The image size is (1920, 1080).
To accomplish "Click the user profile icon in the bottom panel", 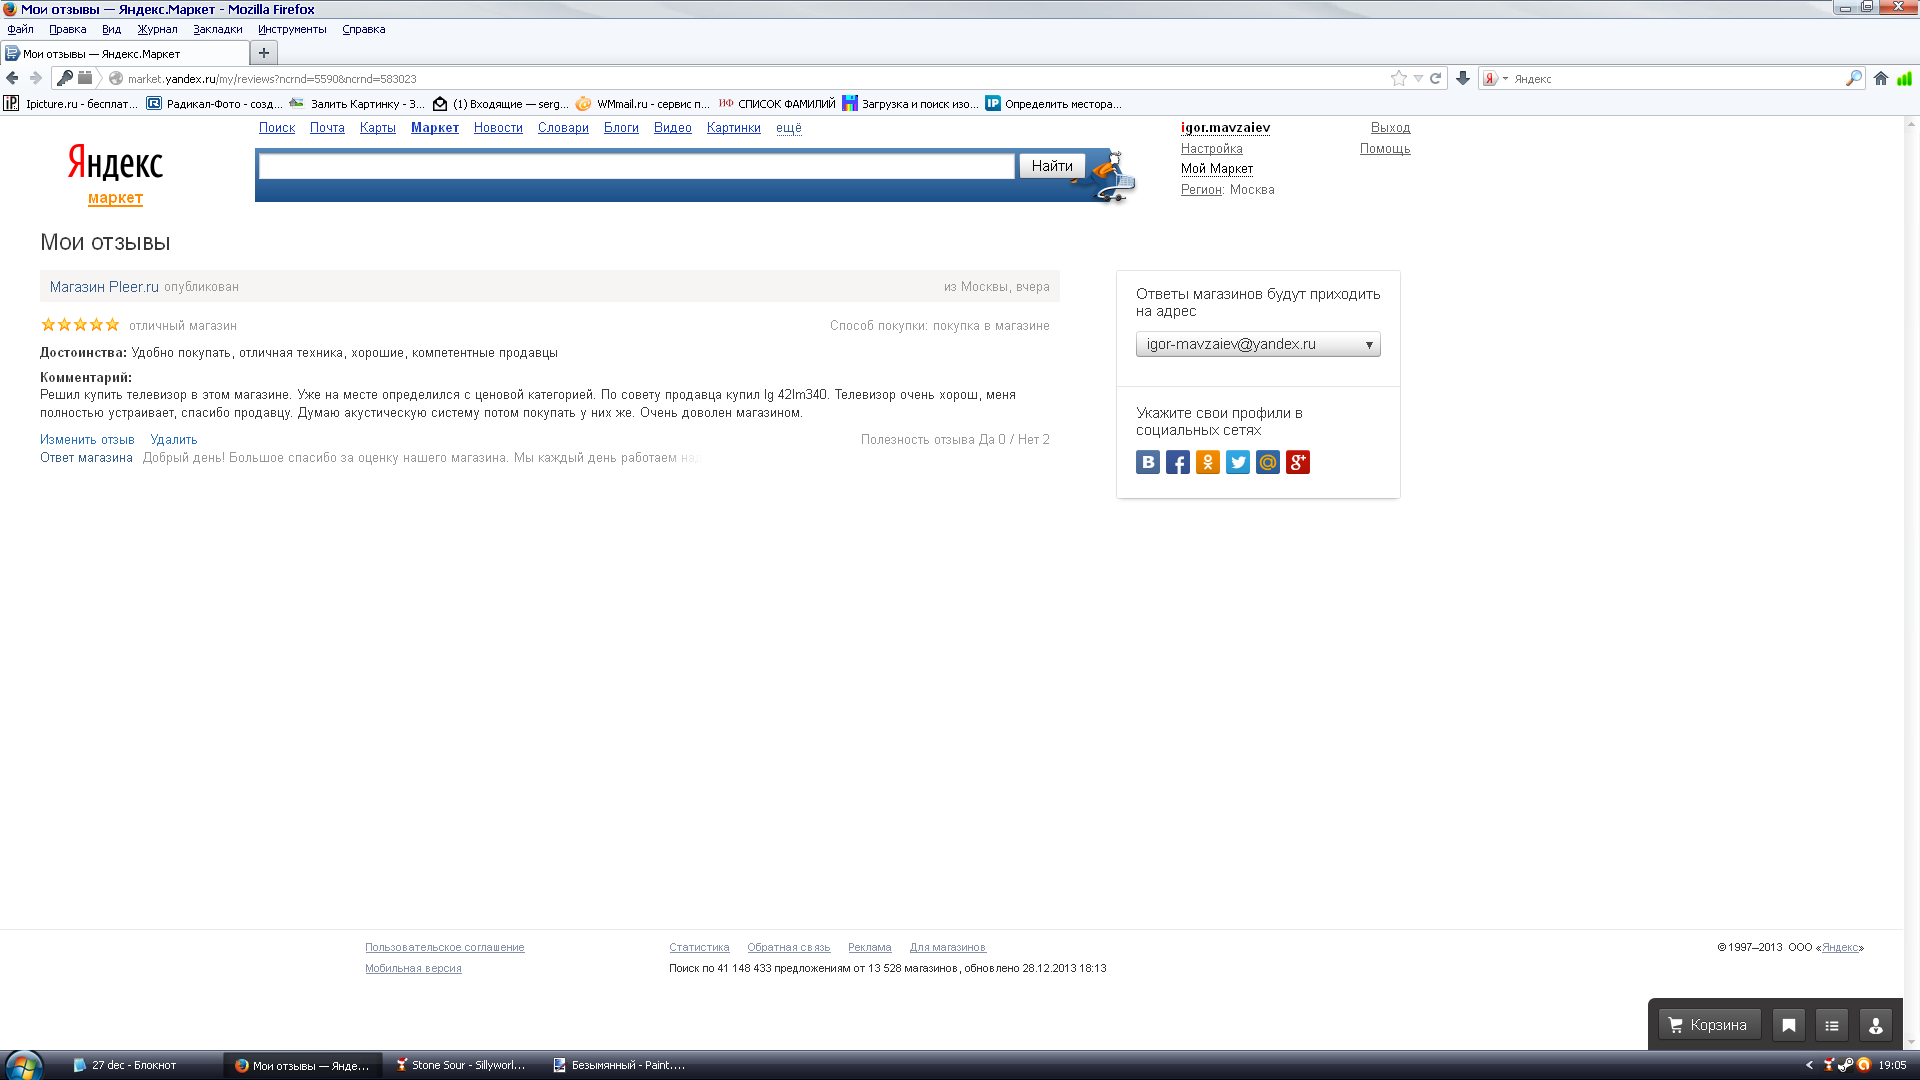I will 1876,1025.
